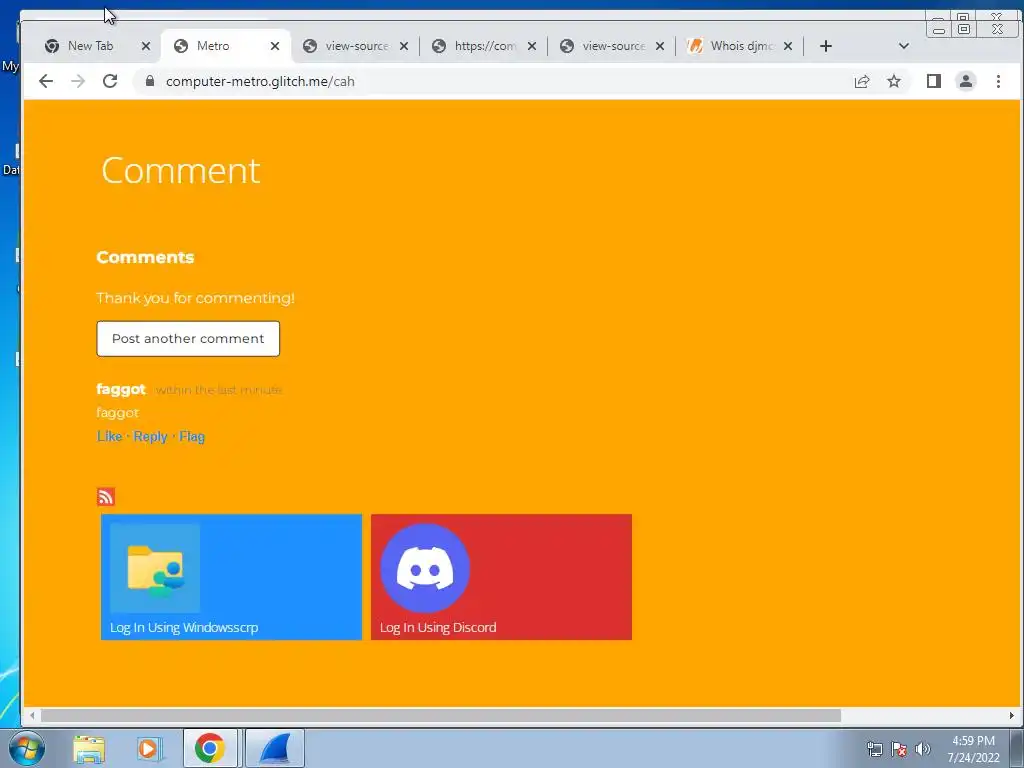
Task: Close the https://com tab
Action: pyautogui.click(x=532, y=46)
